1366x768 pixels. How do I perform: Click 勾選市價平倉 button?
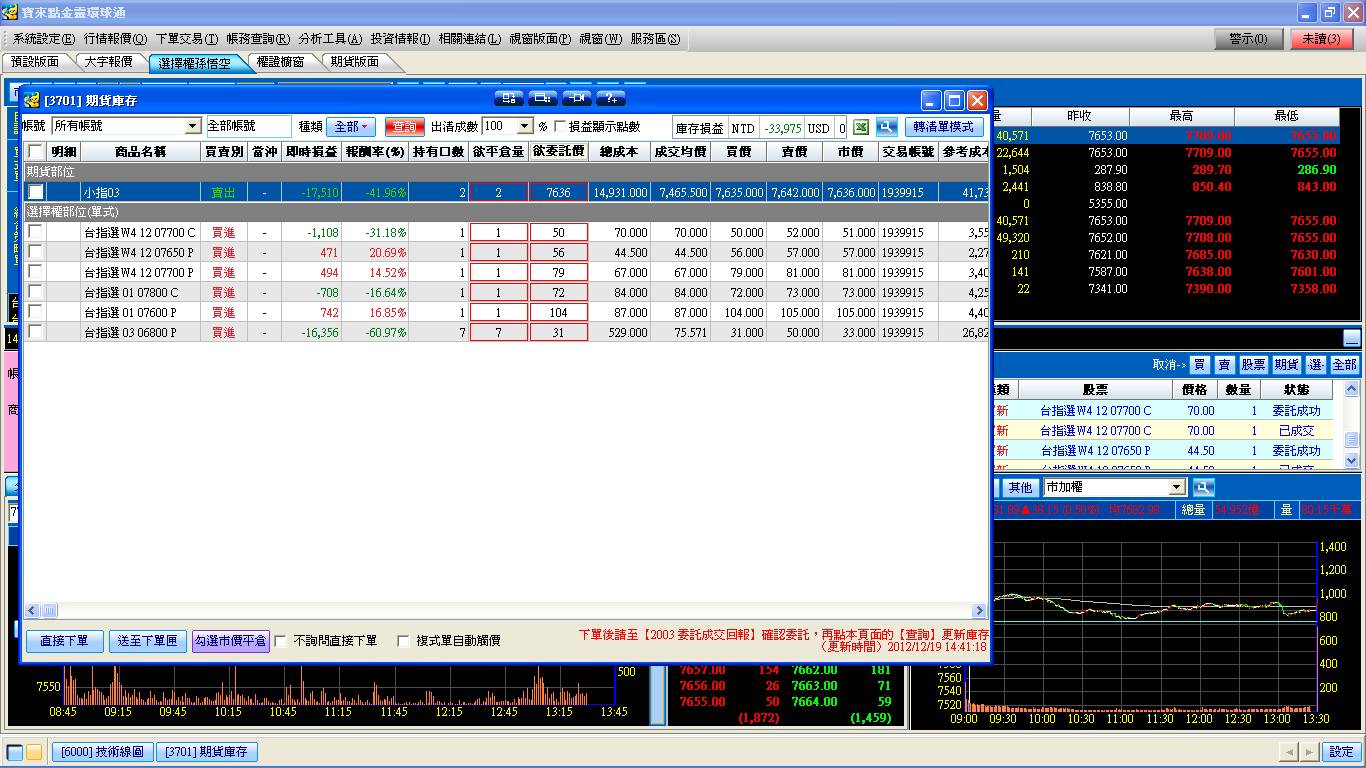coord(231,641)
